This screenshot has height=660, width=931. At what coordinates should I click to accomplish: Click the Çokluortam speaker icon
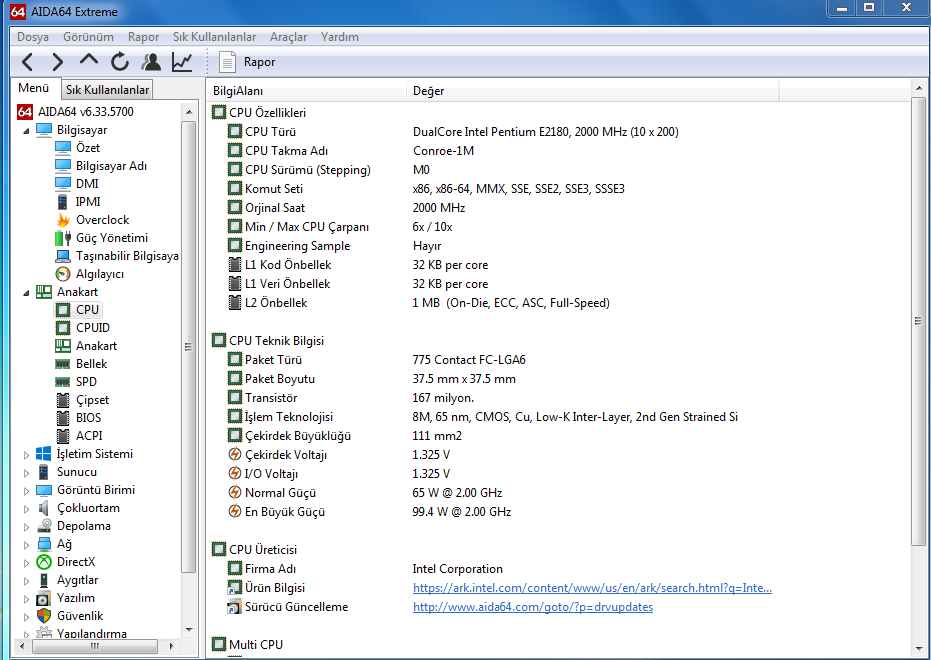tap(43, 508)
